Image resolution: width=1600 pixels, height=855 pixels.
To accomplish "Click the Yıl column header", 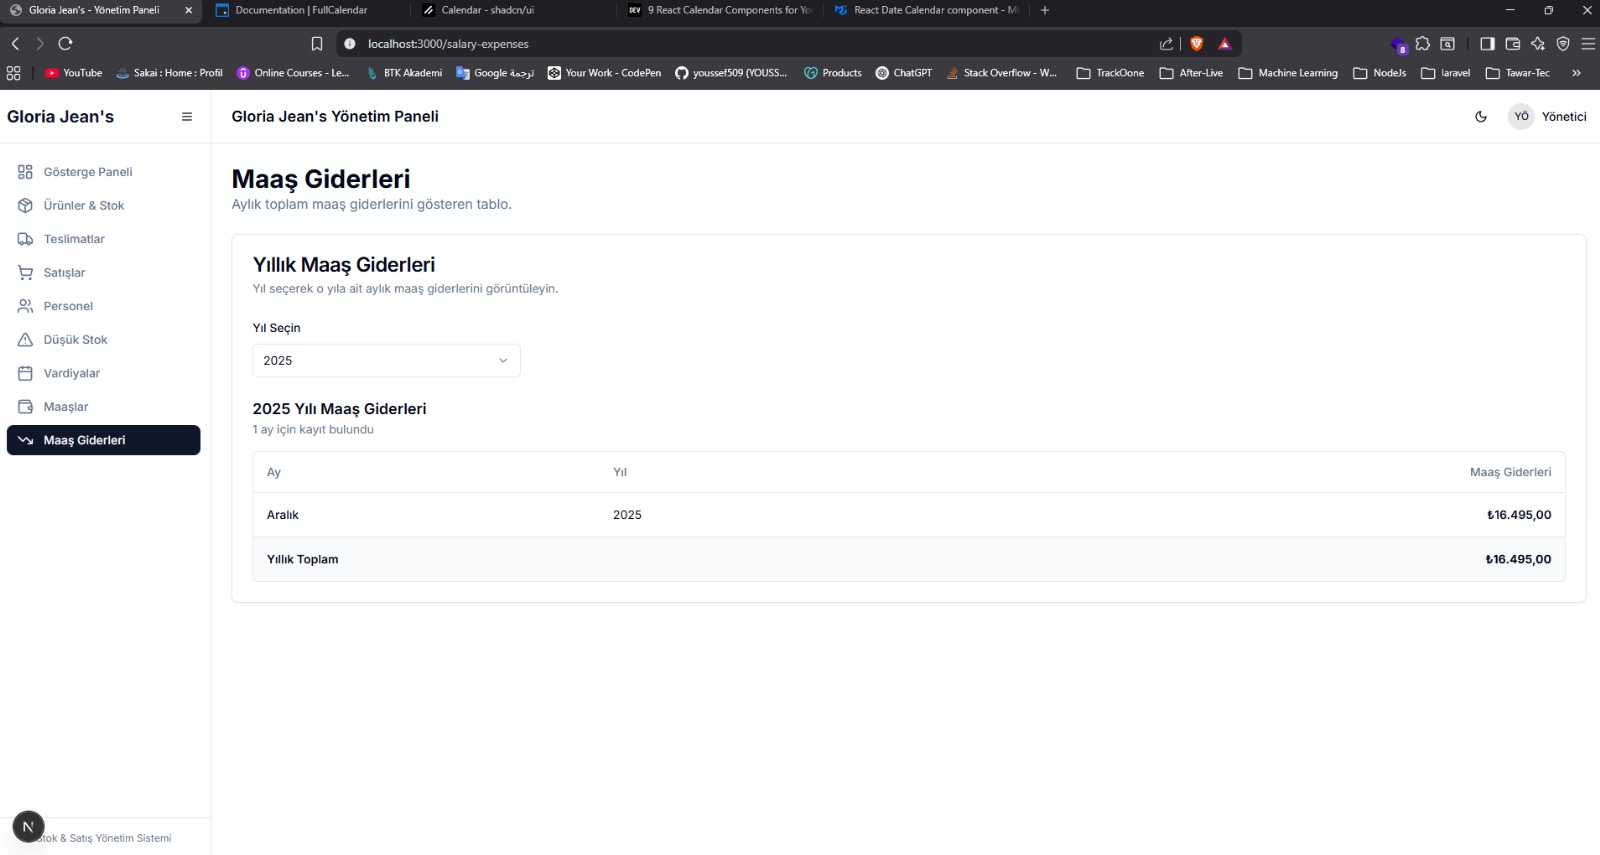I will tap(620, 472).
